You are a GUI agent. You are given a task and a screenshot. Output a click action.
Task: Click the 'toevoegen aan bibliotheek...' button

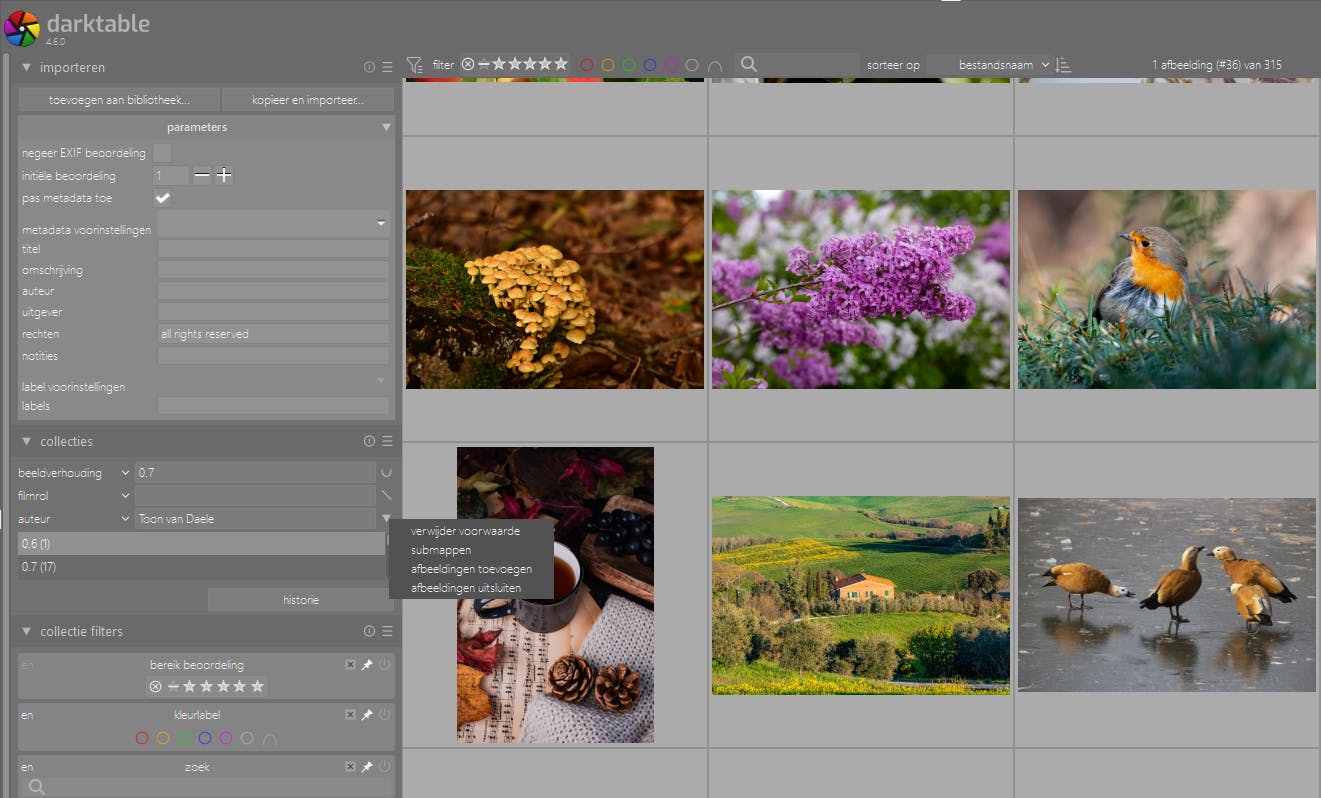119,100
